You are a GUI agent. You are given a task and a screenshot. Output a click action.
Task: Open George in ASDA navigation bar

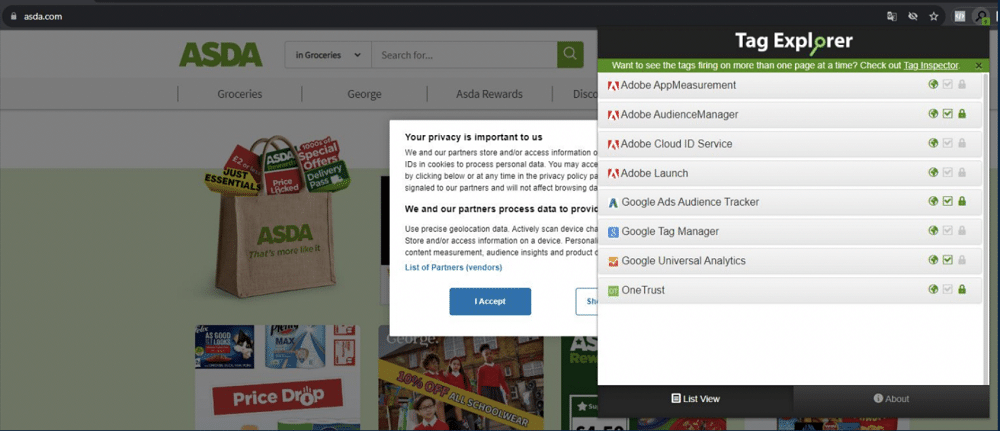pos(364,94)
